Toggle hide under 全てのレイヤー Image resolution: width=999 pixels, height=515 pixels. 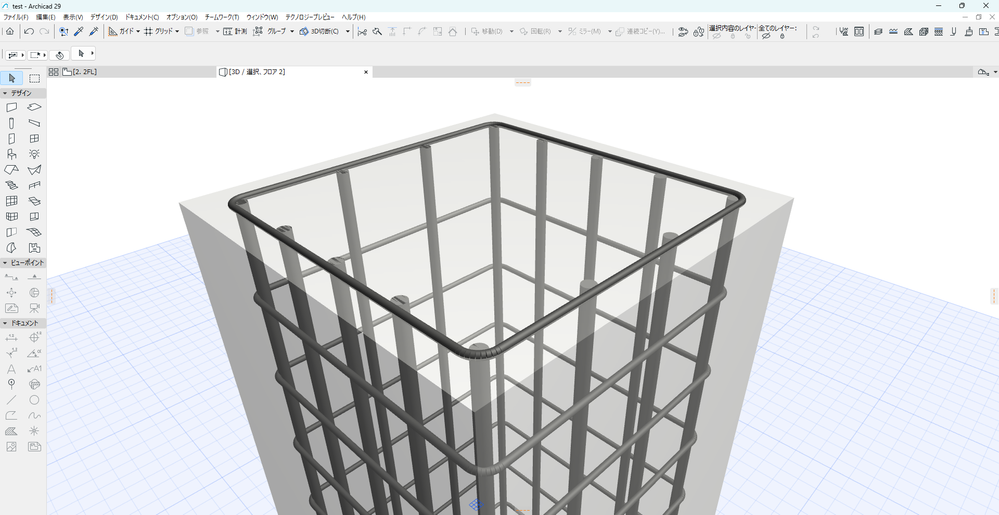click(x=766, y=36)
